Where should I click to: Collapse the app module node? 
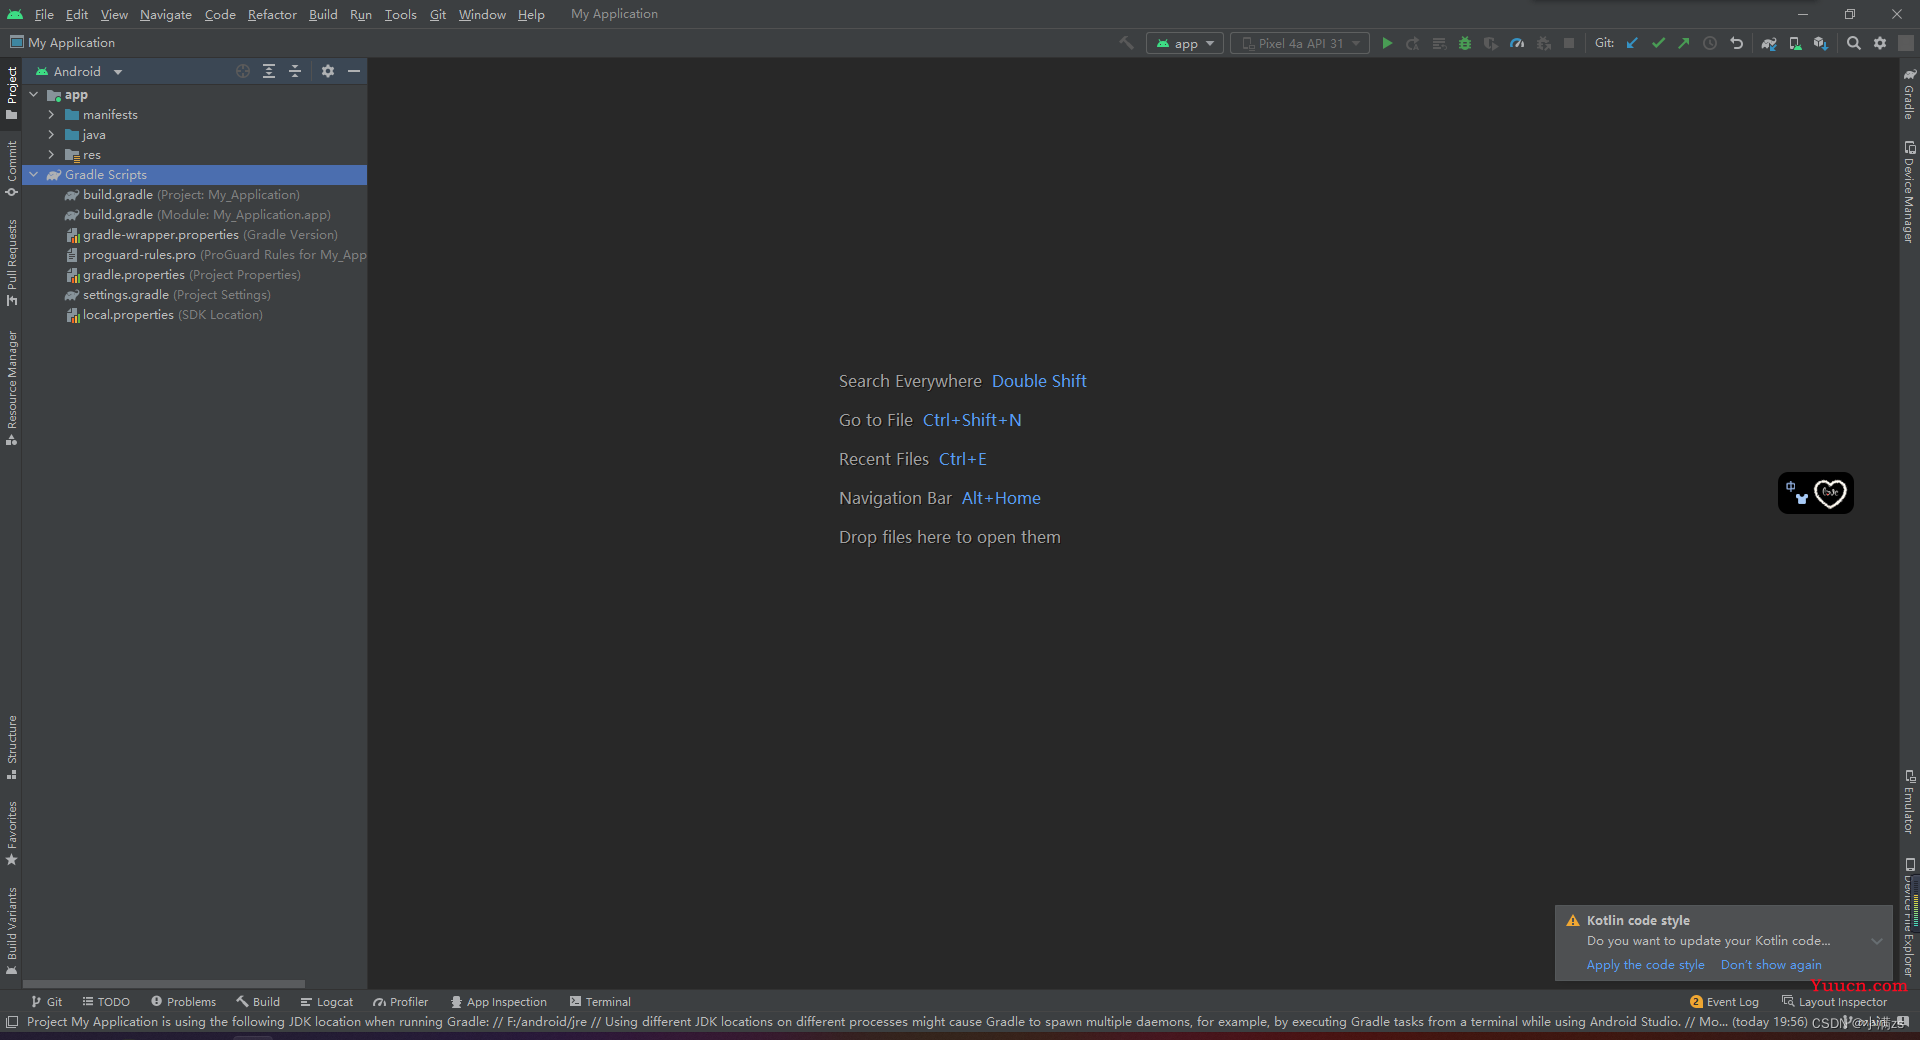point(34,95)
